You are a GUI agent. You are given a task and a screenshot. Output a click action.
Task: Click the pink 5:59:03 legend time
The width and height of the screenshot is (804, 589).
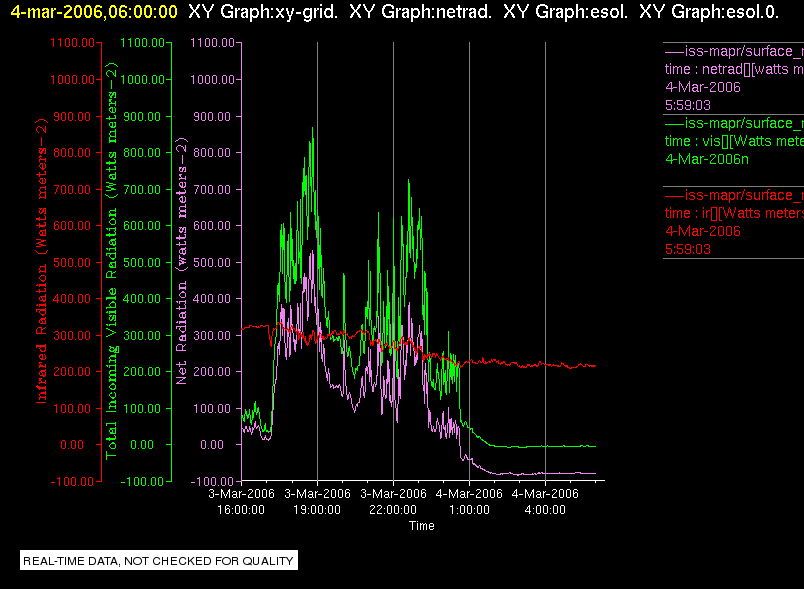click(688, 105)
